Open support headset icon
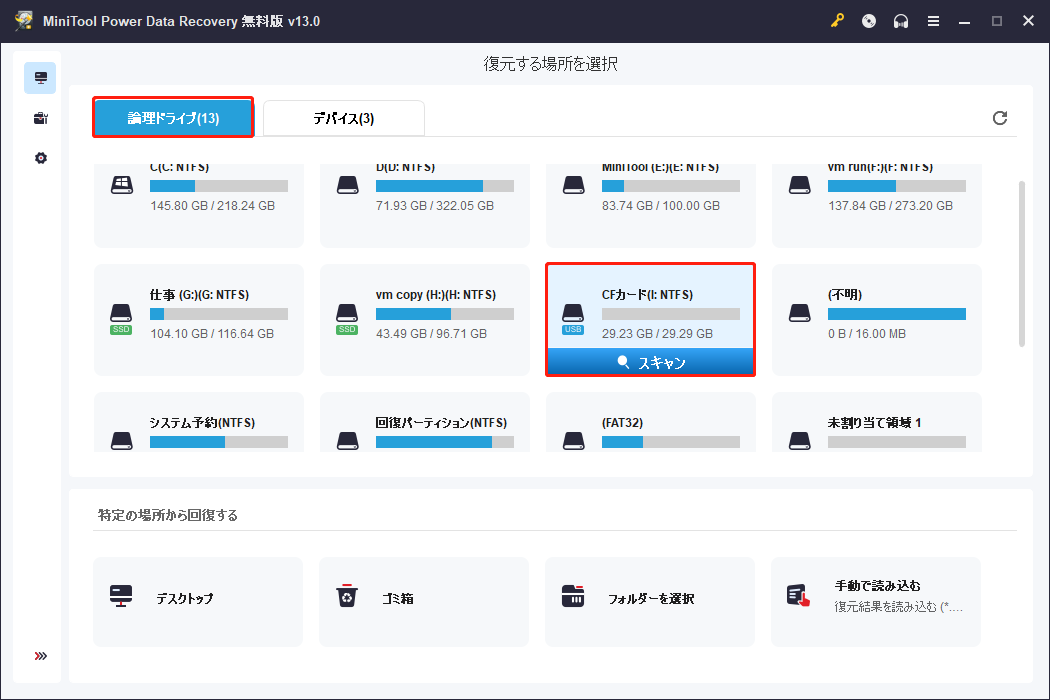Screen dimensions: 1050x700 (901, 21)
